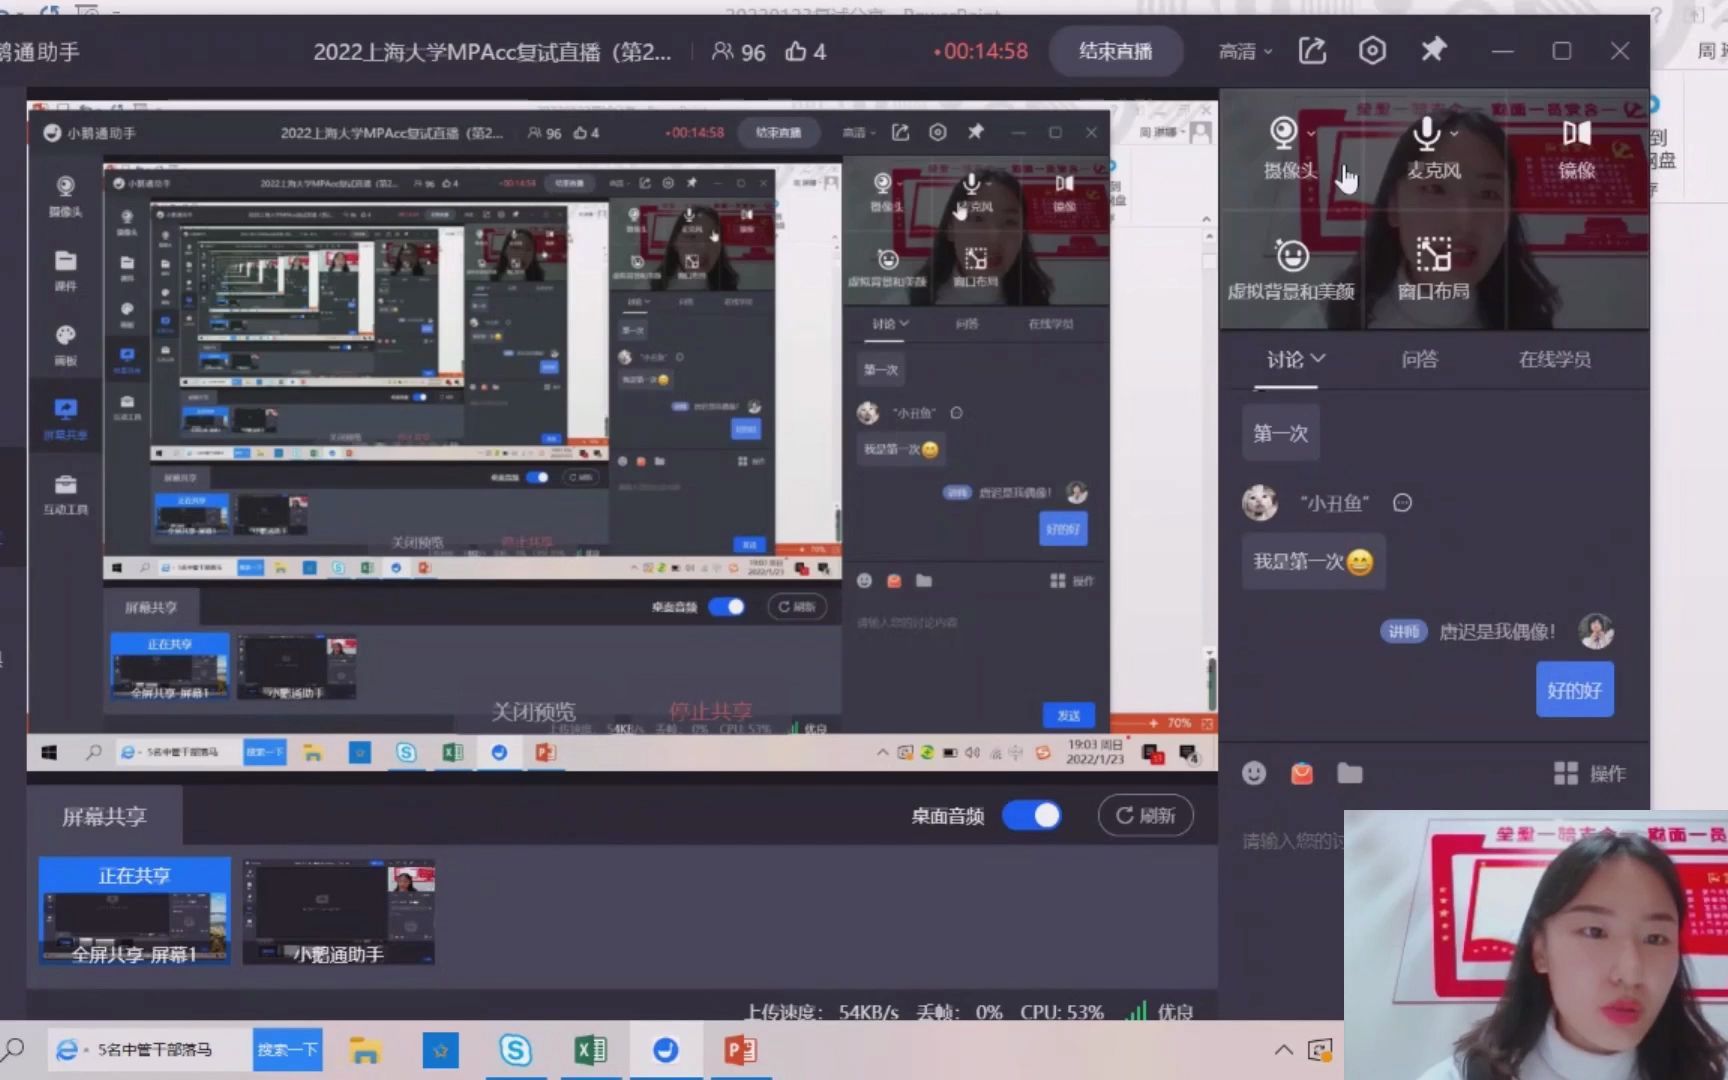Click the message bubble icon beside "小丑鱼"
1728x1080 pixels.
click(x=1402, y=503)
